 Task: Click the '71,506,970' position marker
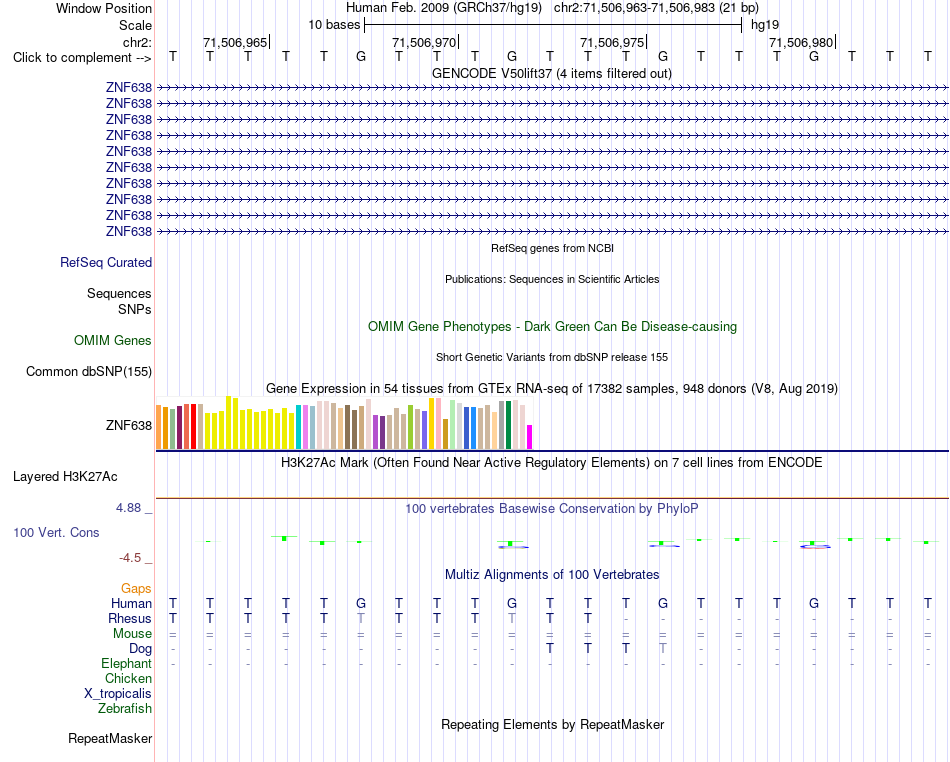tap(424, 42)
